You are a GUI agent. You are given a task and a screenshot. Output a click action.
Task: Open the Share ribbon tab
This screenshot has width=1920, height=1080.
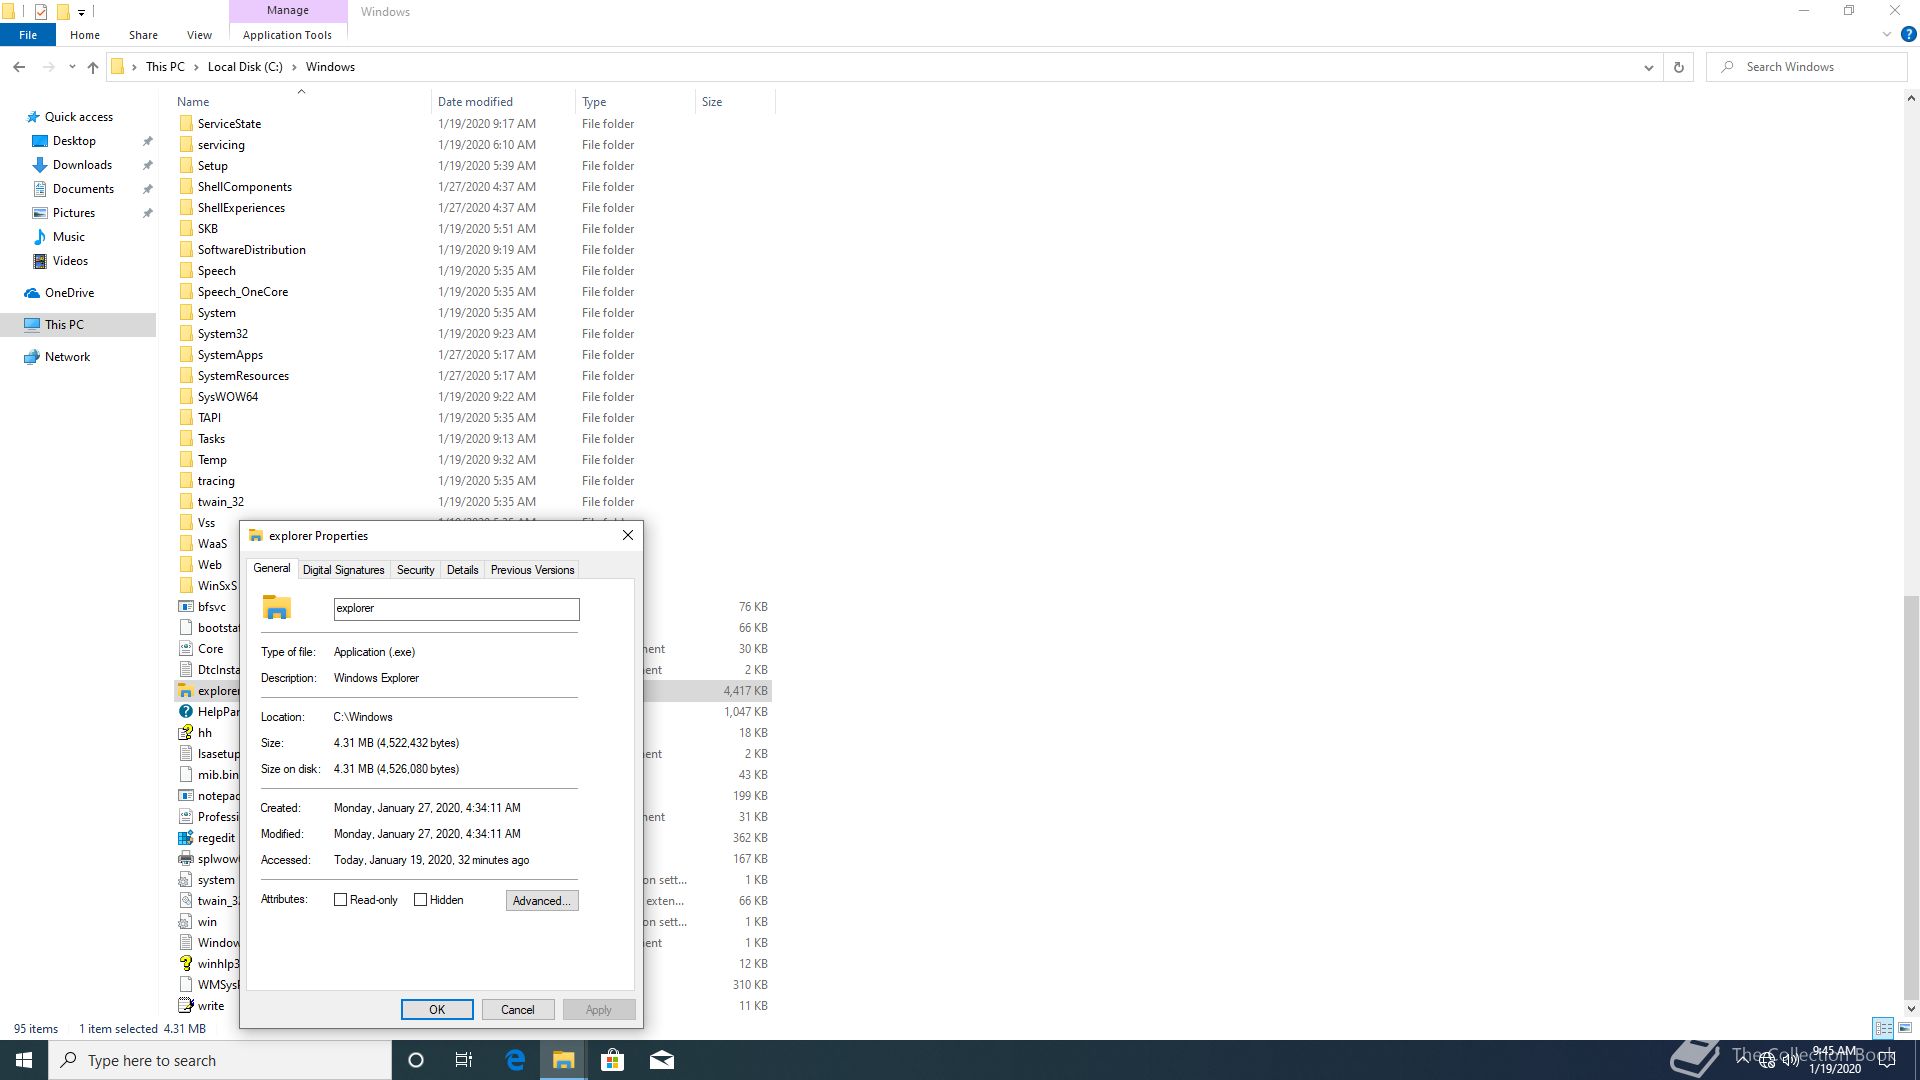click(143, 34)
